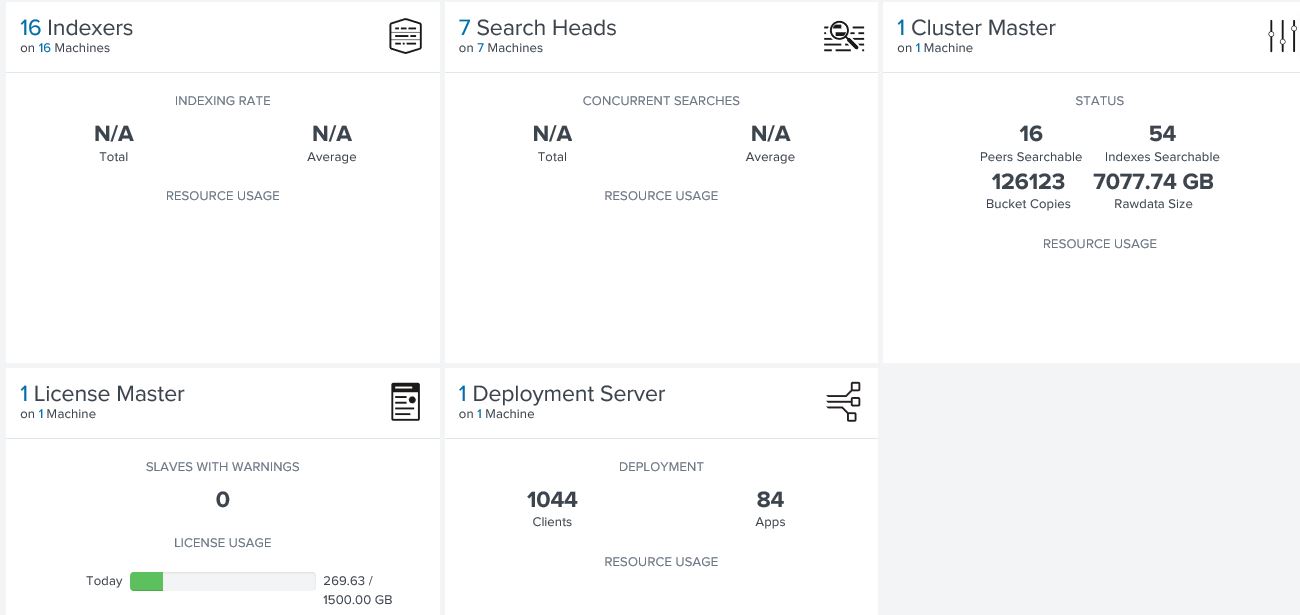
Task: Click the Indexers database icon
Action: tap(403, 34)
